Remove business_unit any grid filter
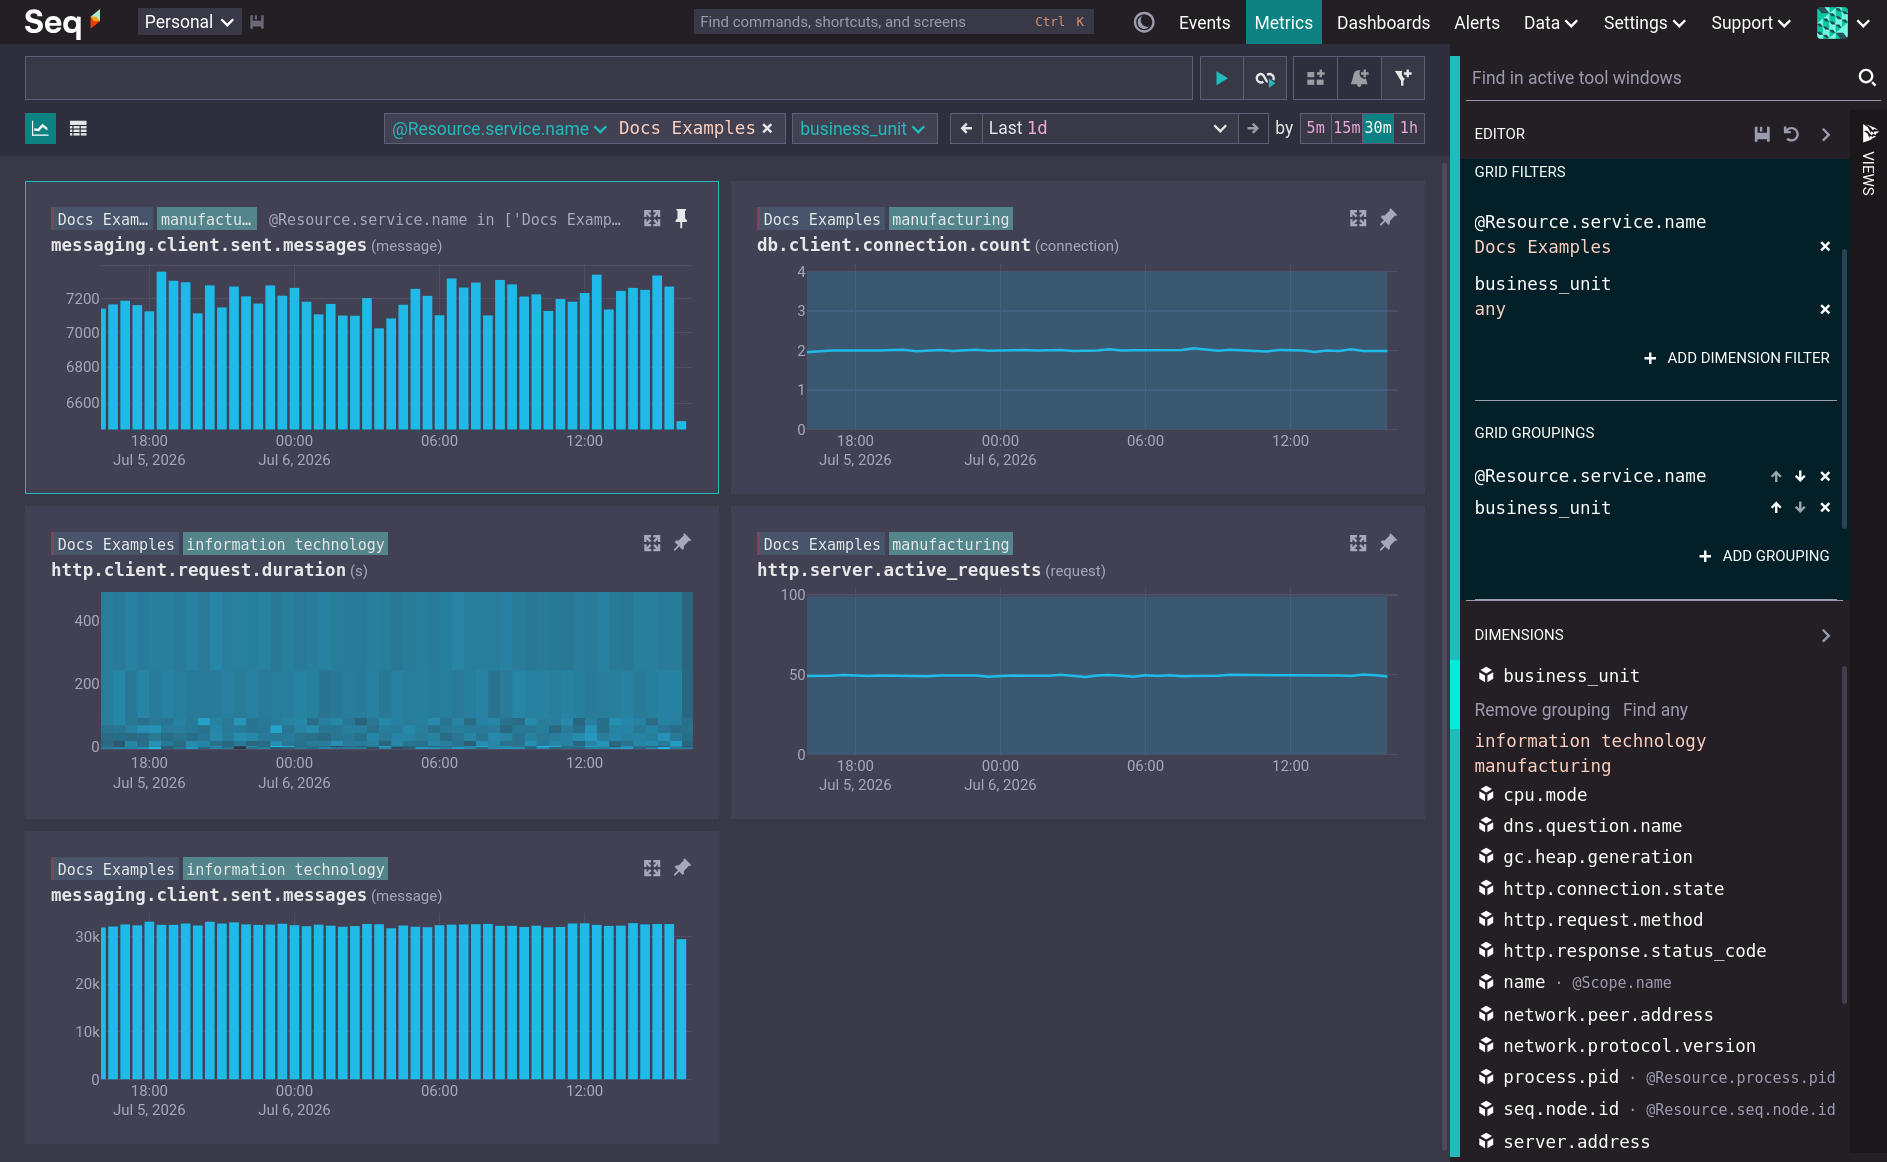 pos(1825,309)
